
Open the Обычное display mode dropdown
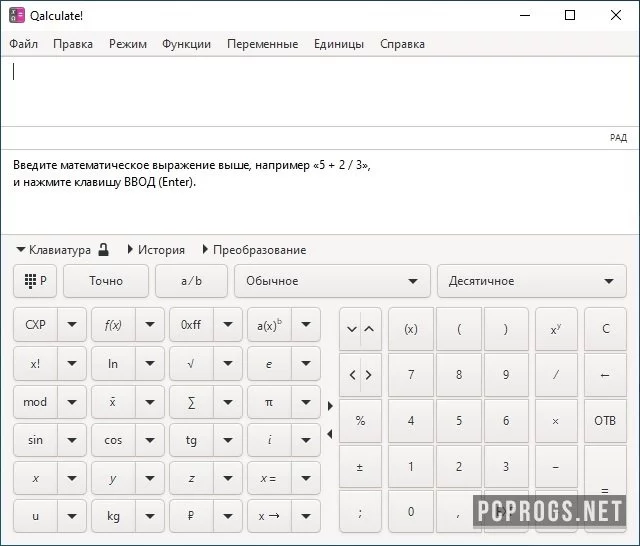332,281
